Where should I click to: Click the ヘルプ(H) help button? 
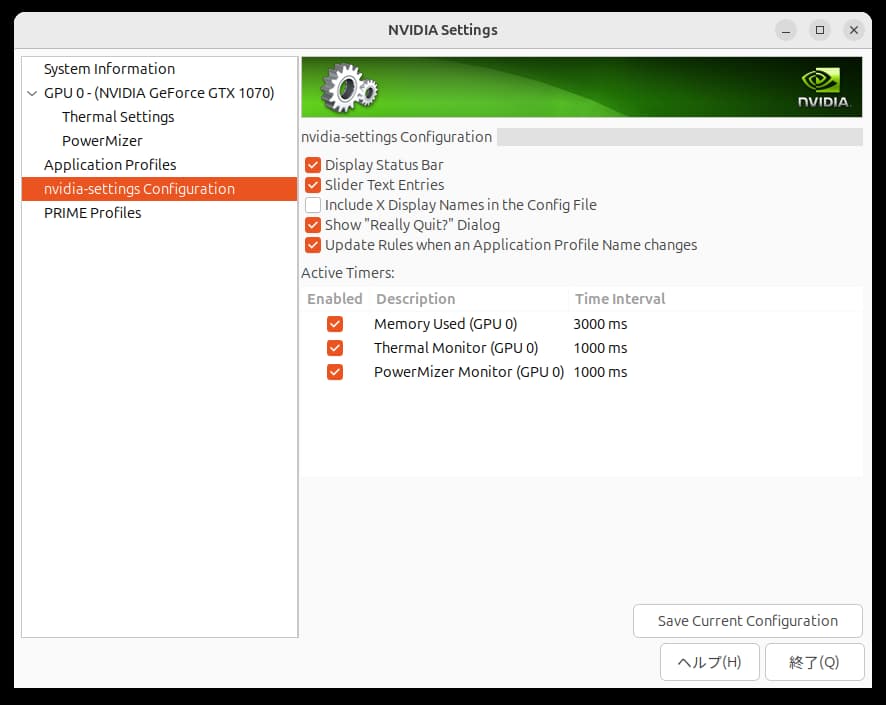[x=709, y=662]
